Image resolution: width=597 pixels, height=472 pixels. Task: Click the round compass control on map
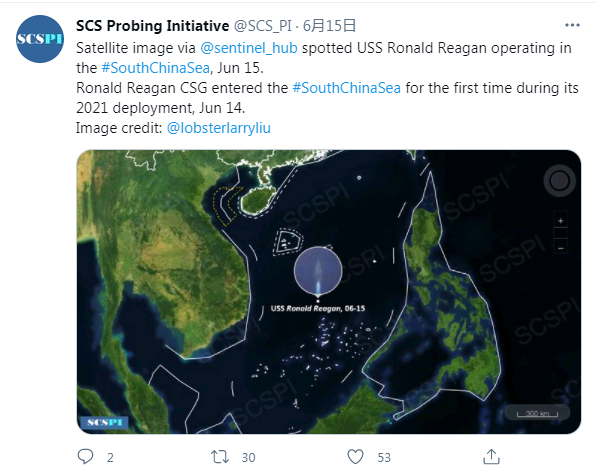(559, 180)
